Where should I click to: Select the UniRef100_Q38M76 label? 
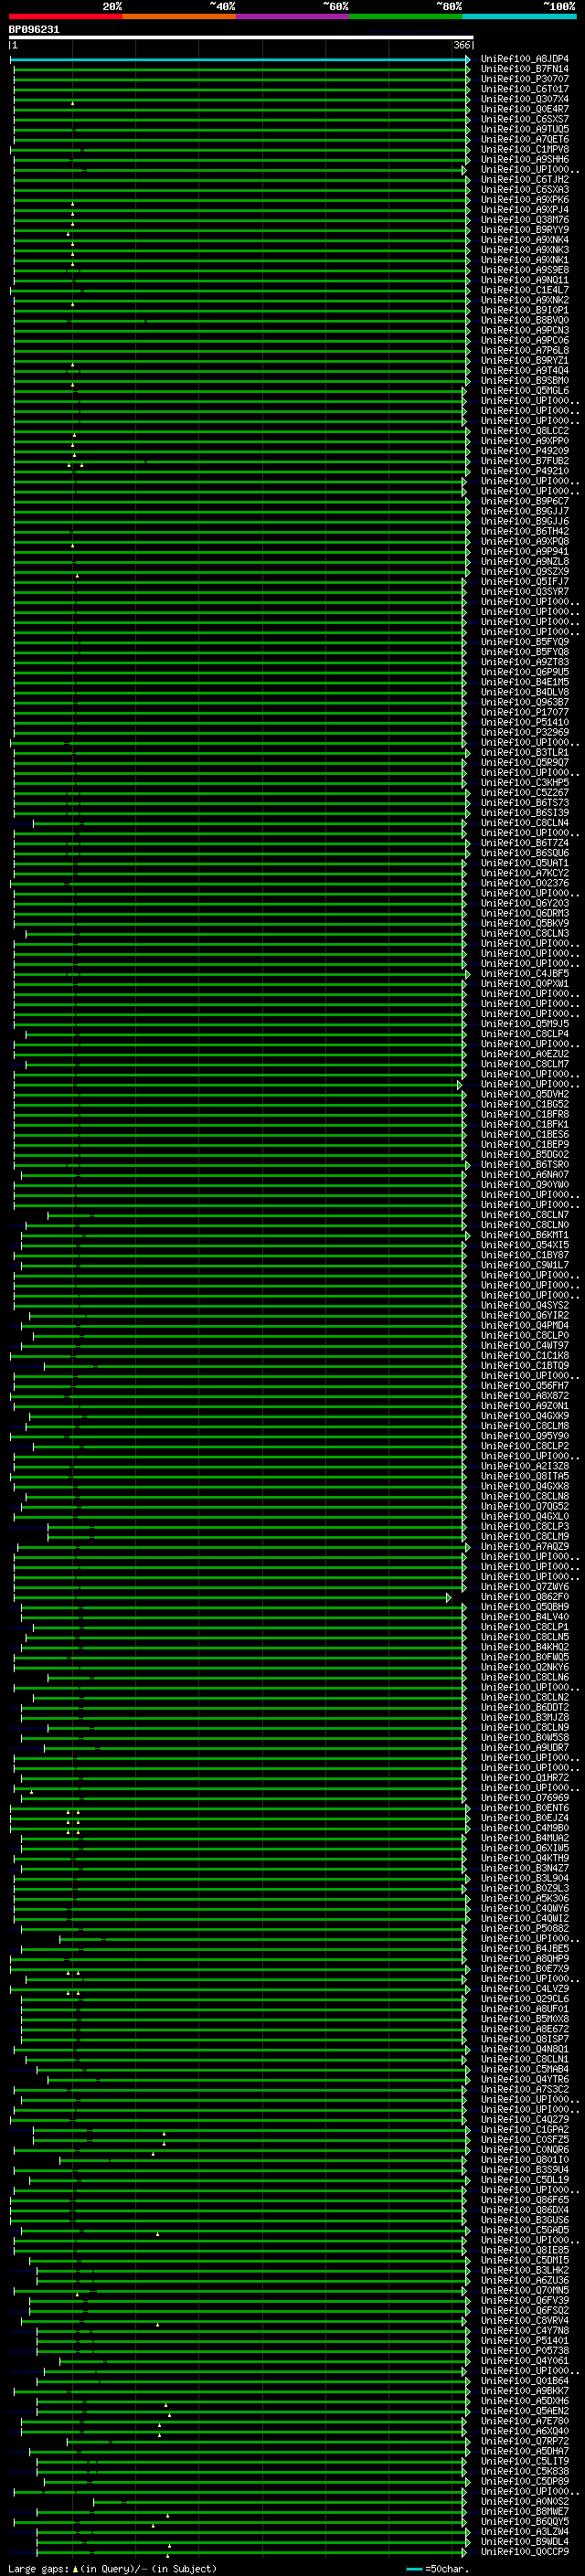coord(524,220)
